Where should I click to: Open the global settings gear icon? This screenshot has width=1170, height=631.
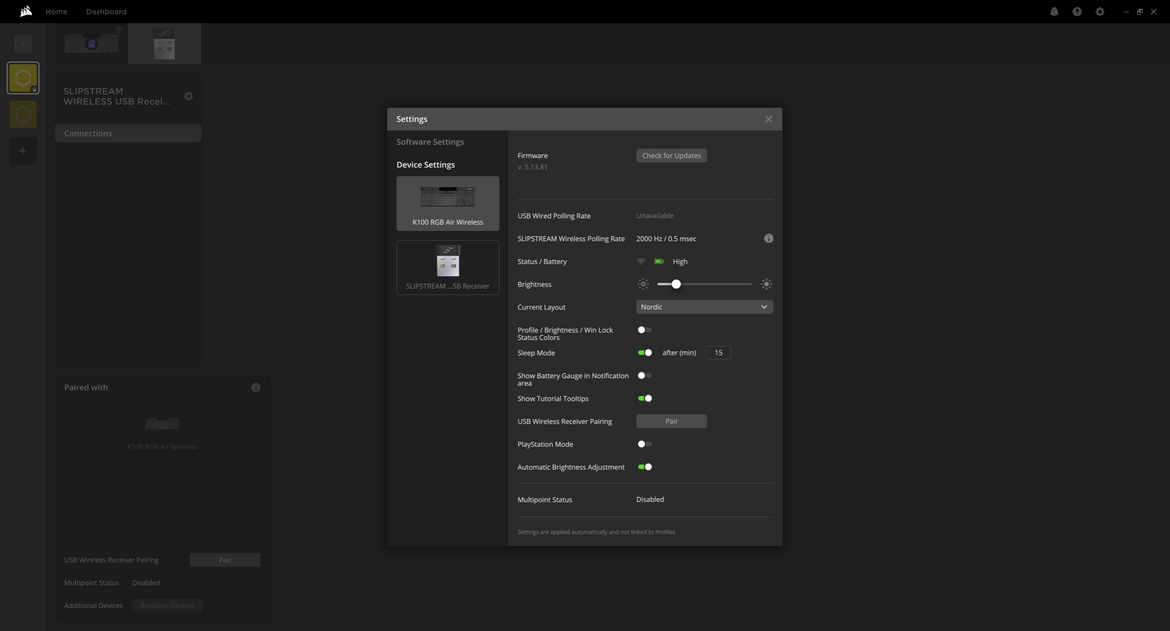tap(1100, 12)
